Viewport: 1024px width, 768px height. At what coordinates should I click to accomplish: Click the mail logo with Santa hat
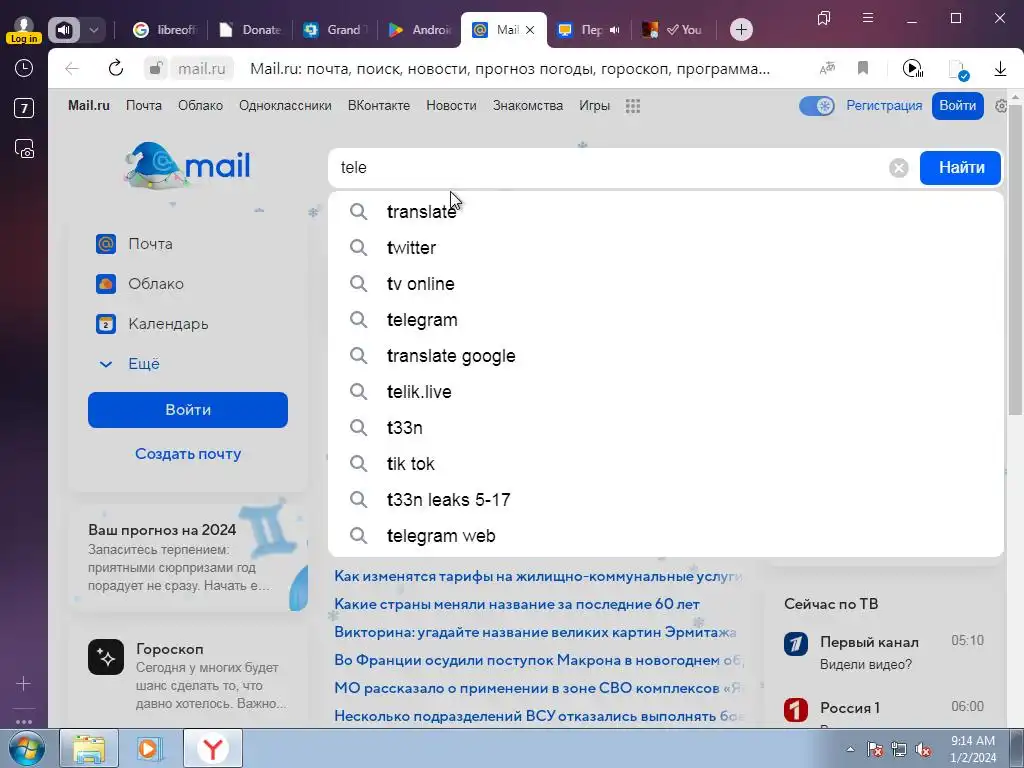187,165
